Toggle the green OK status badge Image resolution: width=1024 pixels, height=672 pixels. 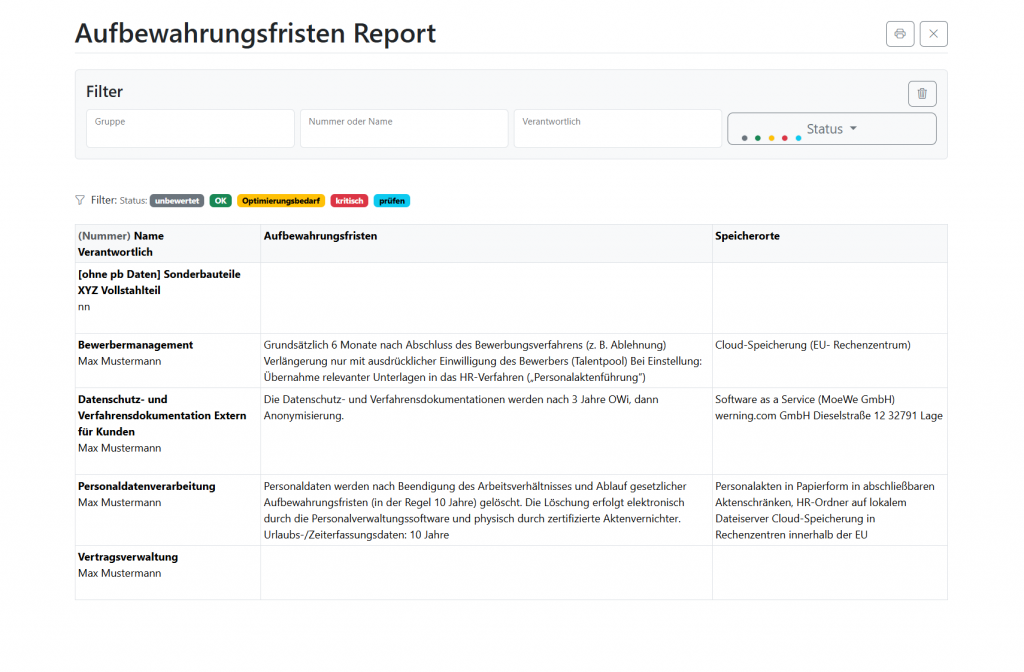tap(220, 201)
